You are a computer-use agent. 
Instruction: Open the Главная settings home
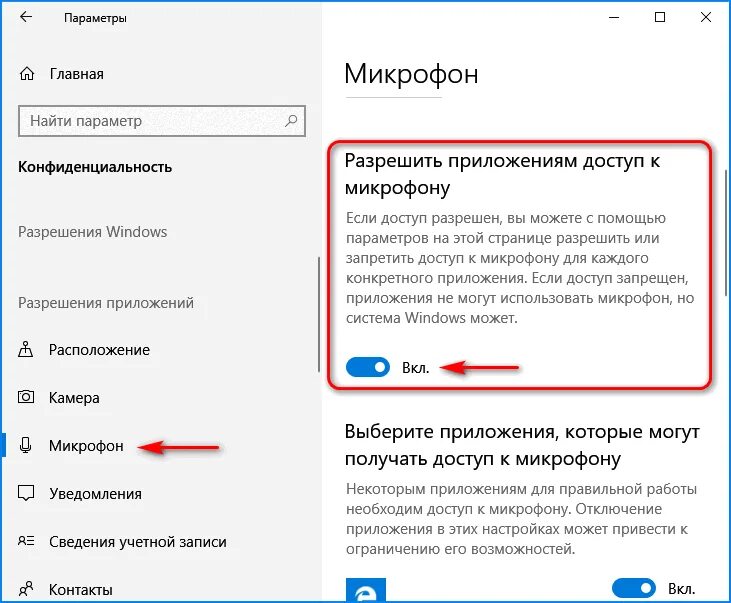(x=77, y=74)
